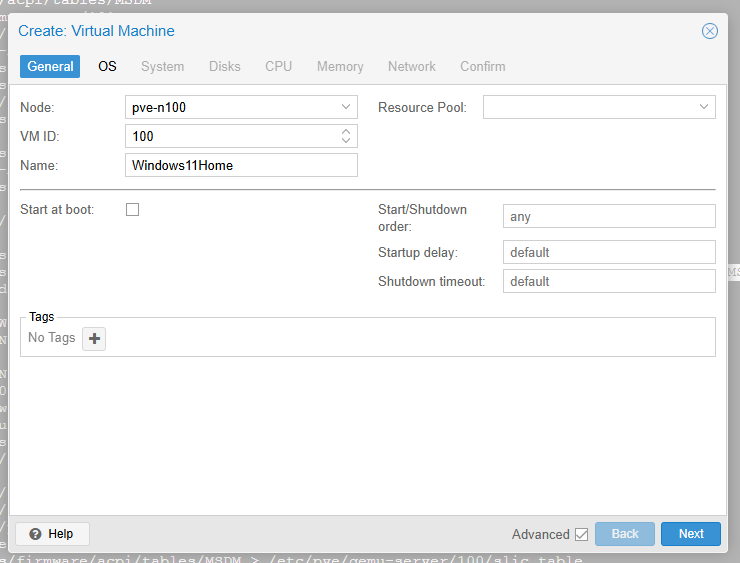
Task: Open the Resource Pool dropdown
Action: 704,107
